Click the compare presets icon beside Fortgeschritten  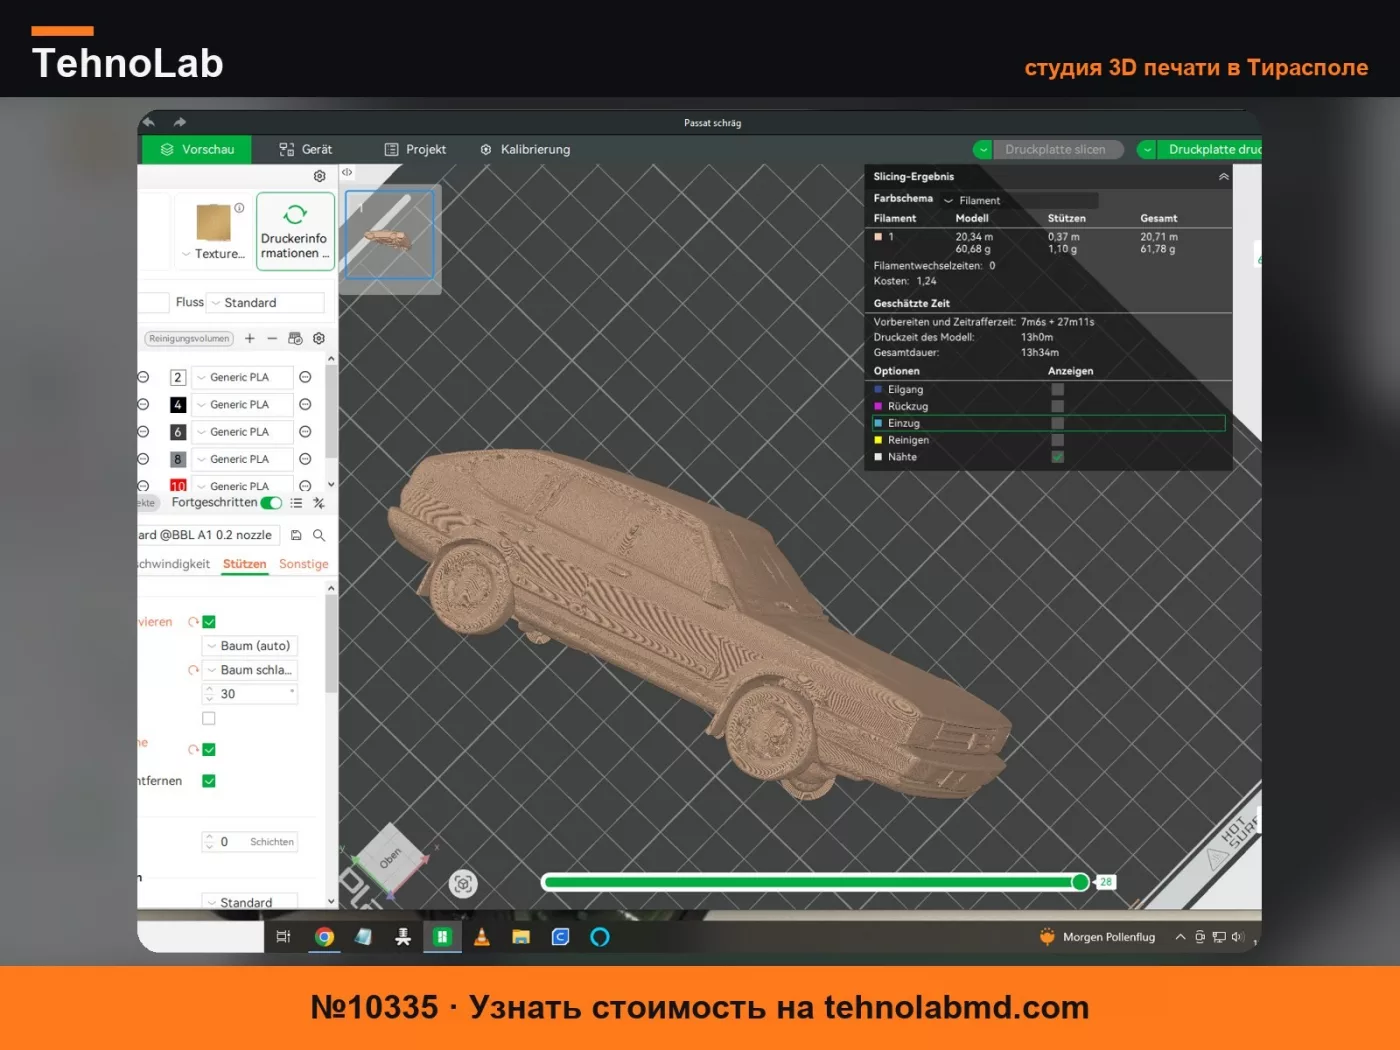coord(319,503)
